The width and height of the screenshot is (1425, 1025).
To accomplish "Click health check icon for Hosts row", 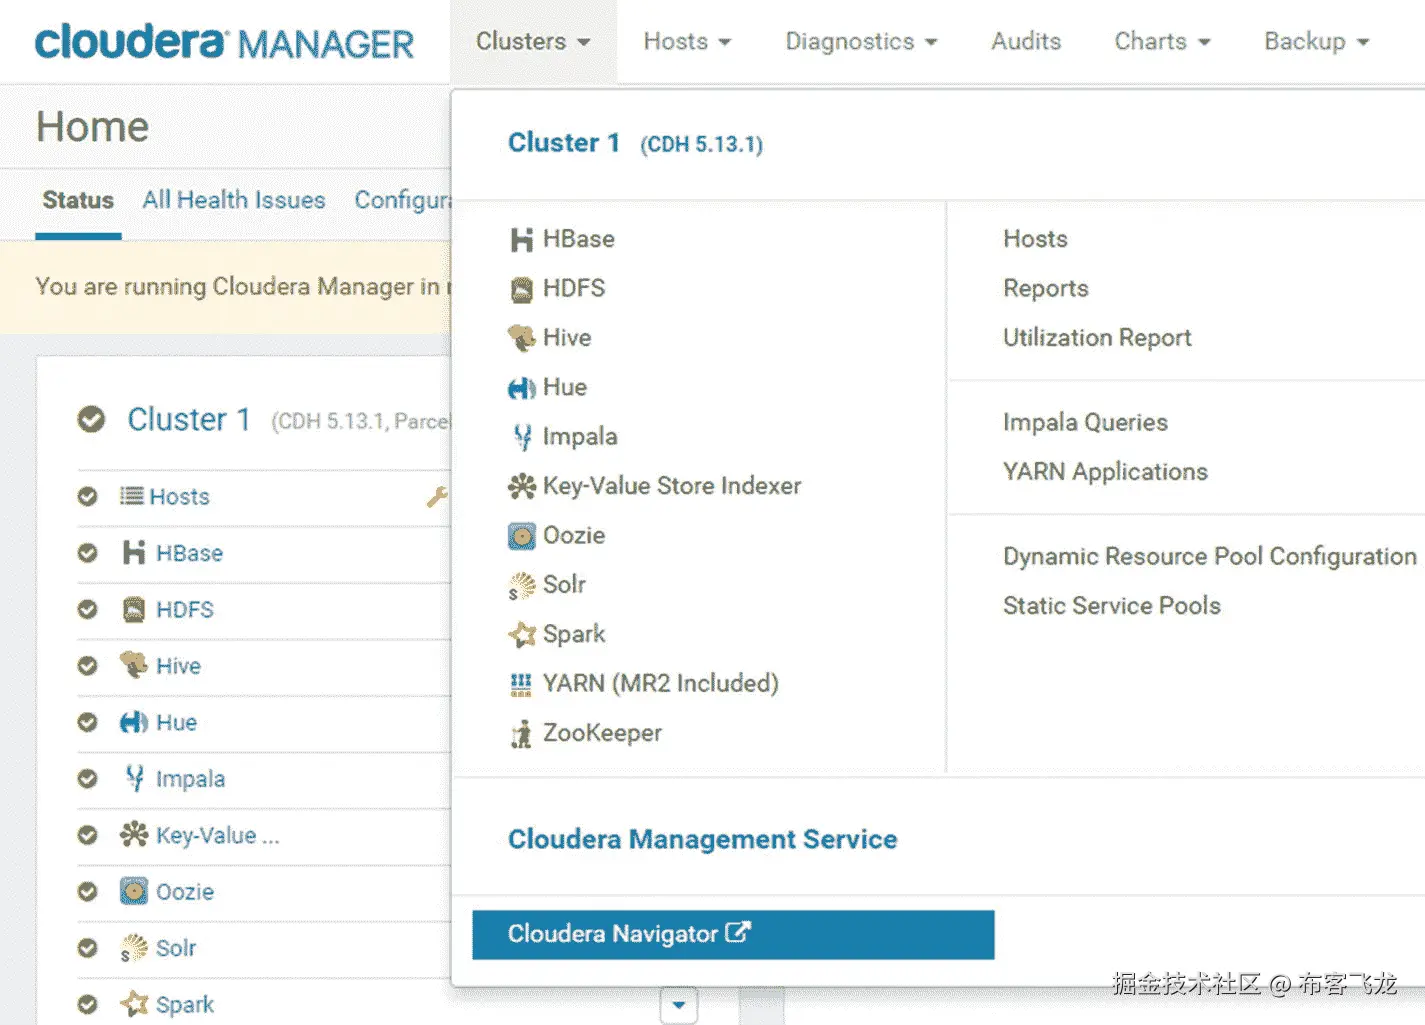I will coord(88,496).
